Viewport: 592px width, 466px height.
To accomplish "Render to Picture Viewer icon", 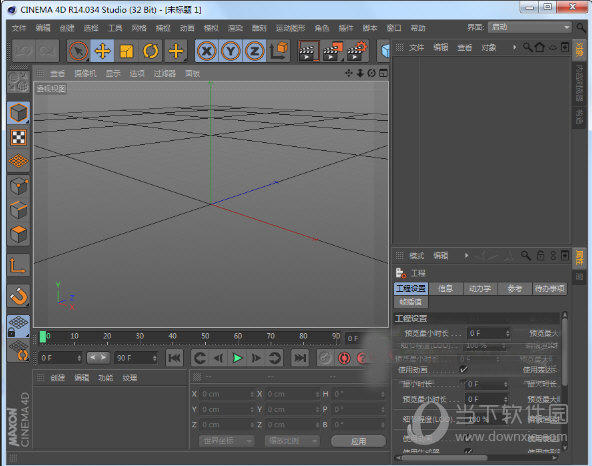I will pos(333,51).
